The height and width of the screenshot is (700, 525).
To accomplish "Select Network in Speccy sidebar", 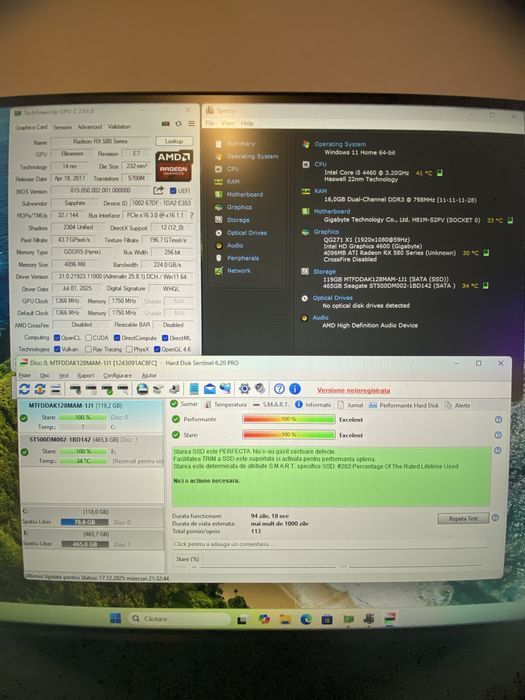I will (x=239, y=271).
